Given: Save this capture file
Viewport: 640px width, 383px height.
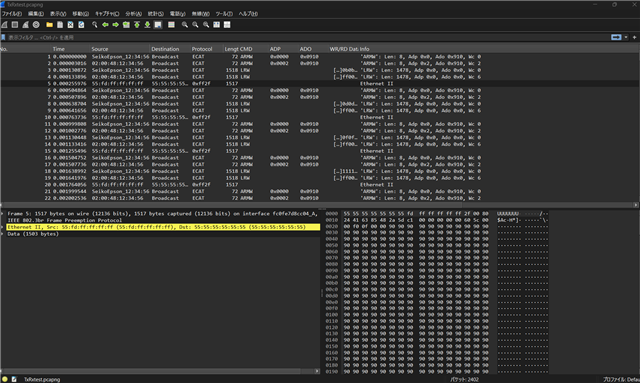Looking at the screenshot, I should [60, 25].
